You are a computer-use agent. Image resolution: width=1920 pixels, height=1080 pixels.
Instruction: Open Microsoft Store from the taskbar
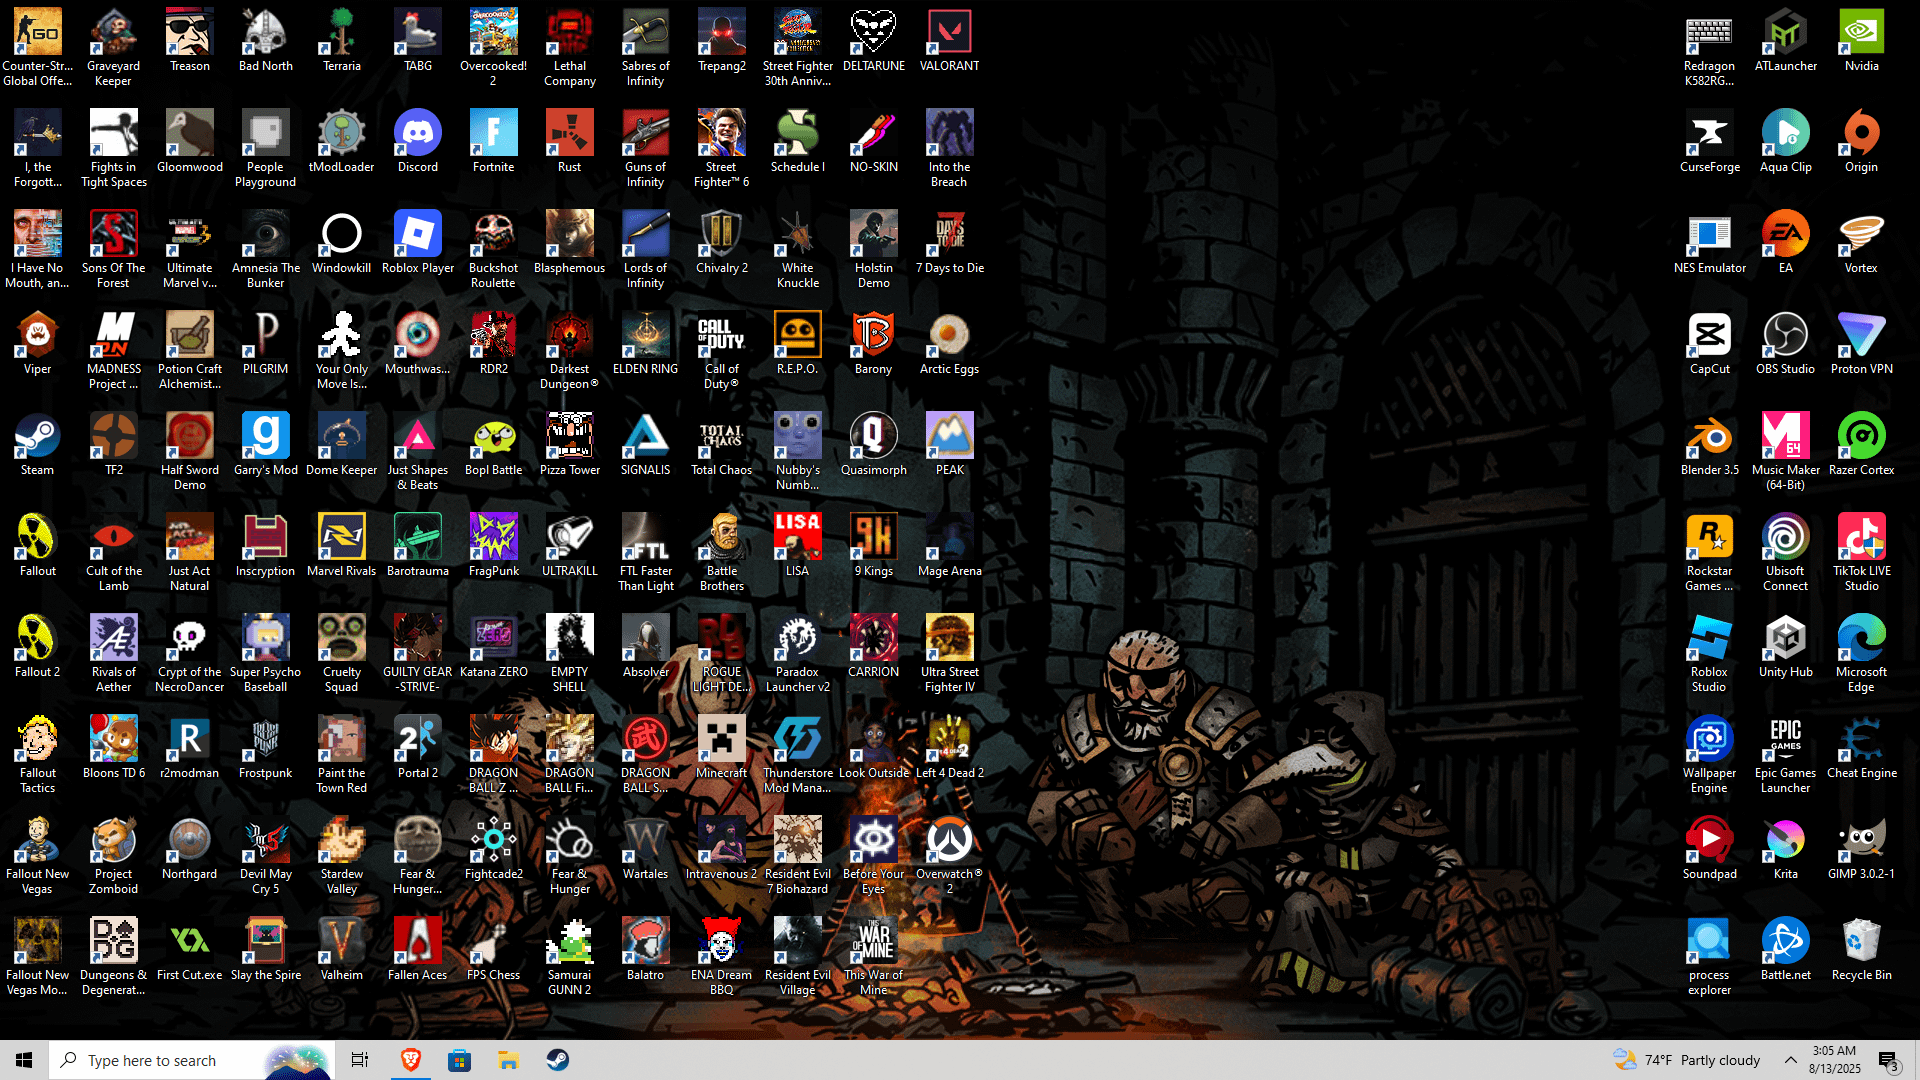pos(459,1060)
